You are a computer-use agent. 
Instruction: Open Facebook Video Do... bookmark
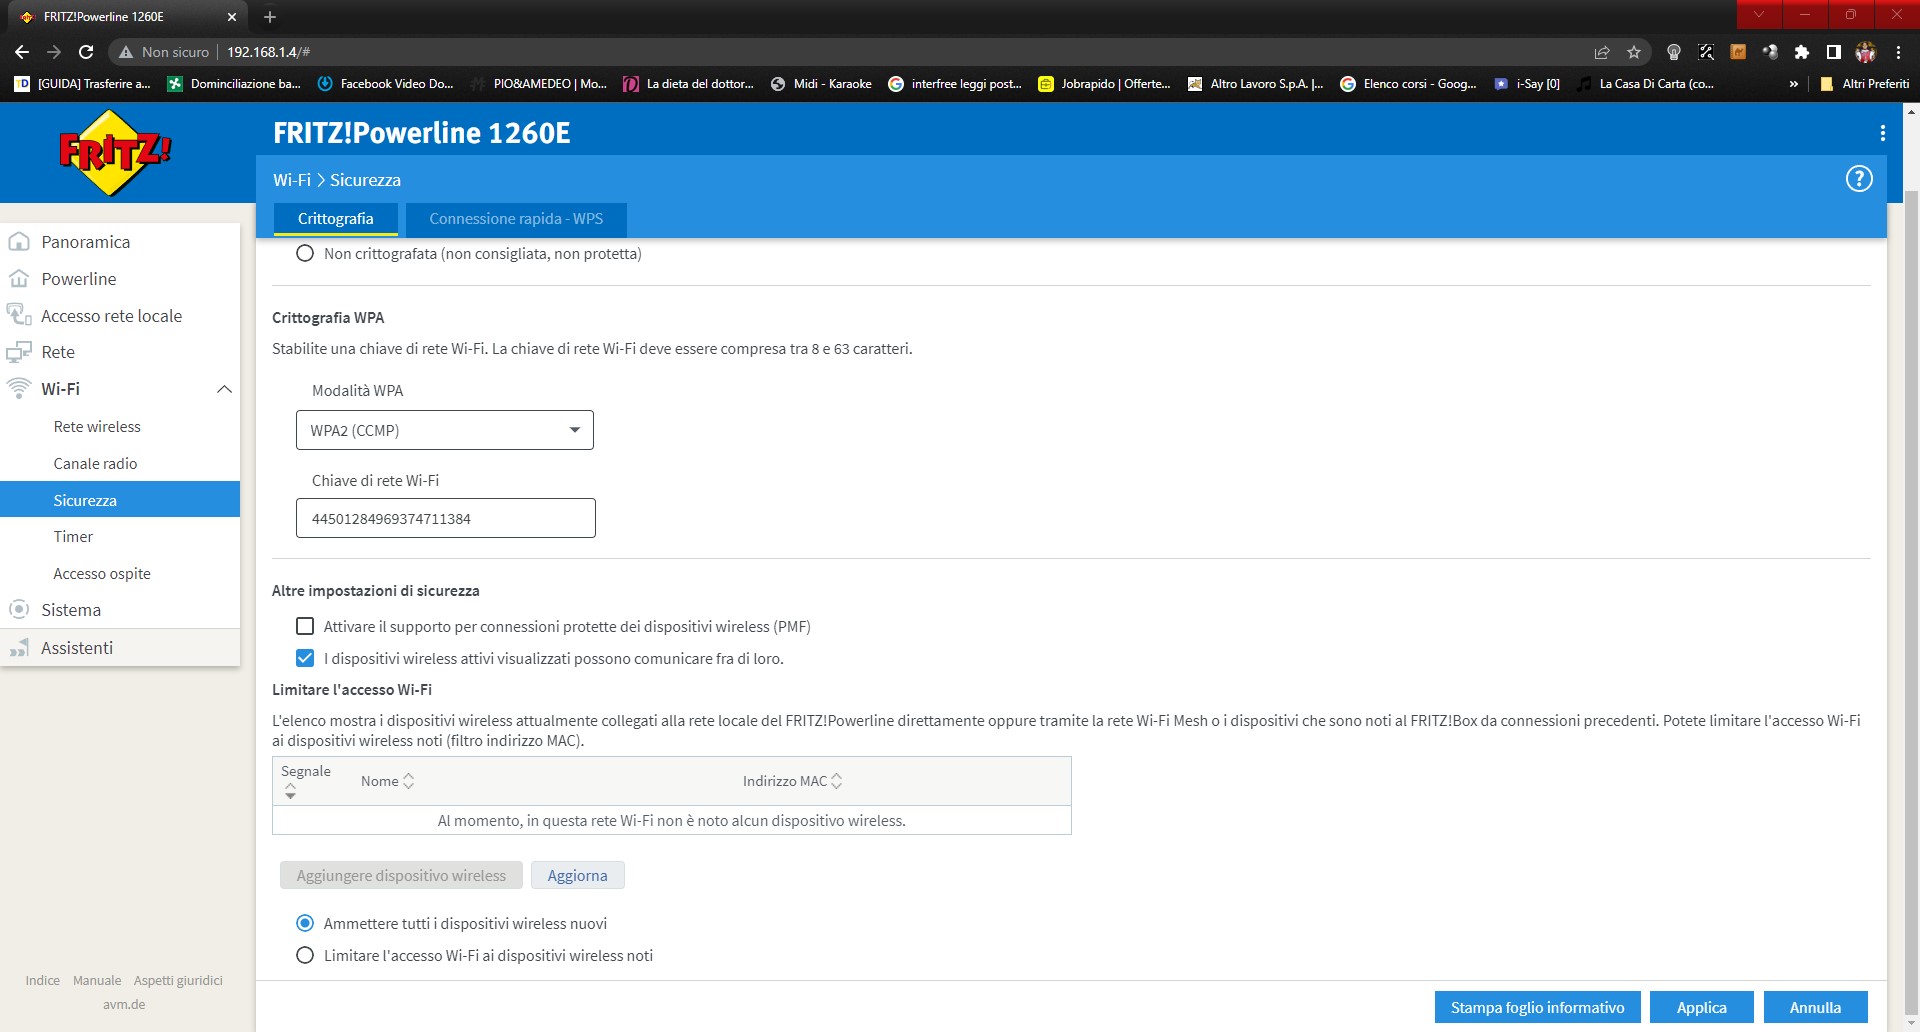click(385, 84)
